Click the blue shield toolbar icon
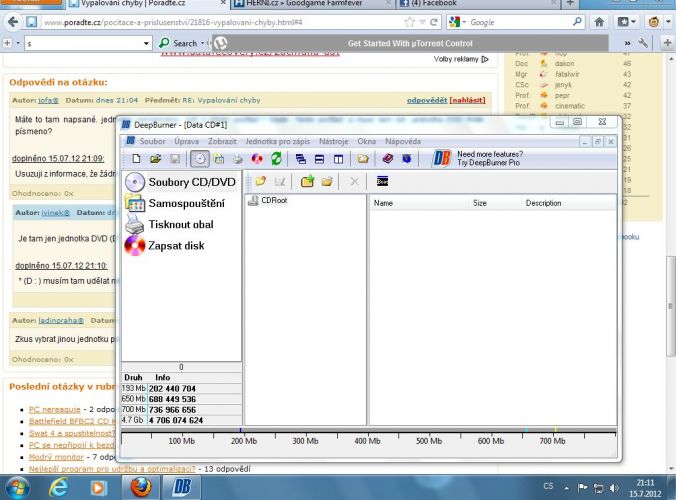 click(x=407, y=159)
